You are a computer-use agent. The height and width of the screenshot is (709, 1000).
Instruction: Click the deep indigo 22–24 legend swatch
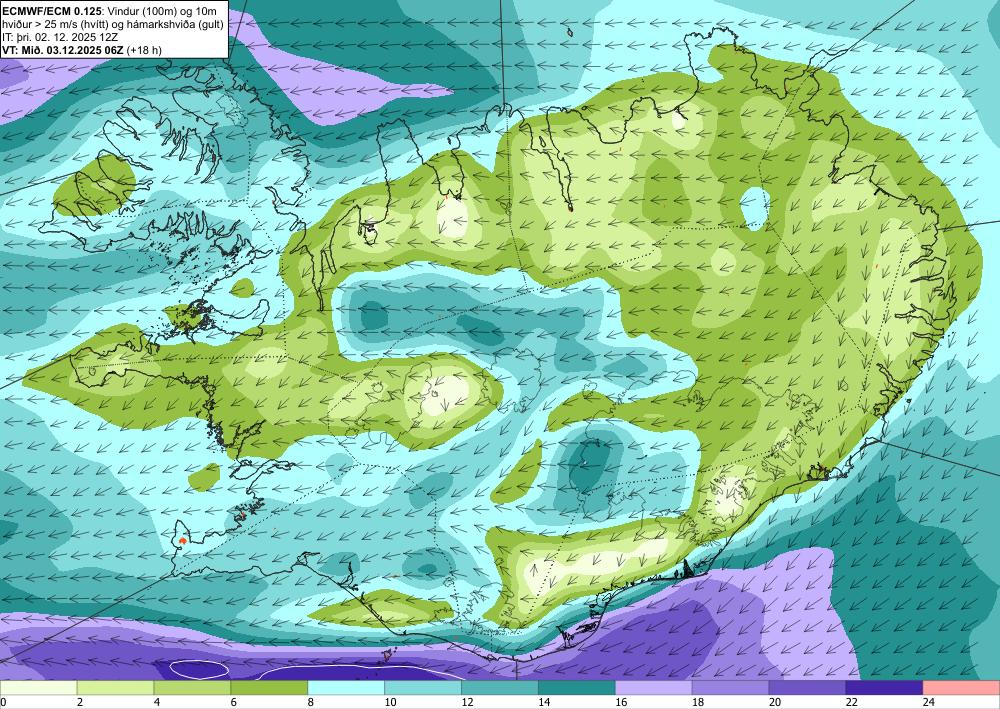tap(884, 688)
